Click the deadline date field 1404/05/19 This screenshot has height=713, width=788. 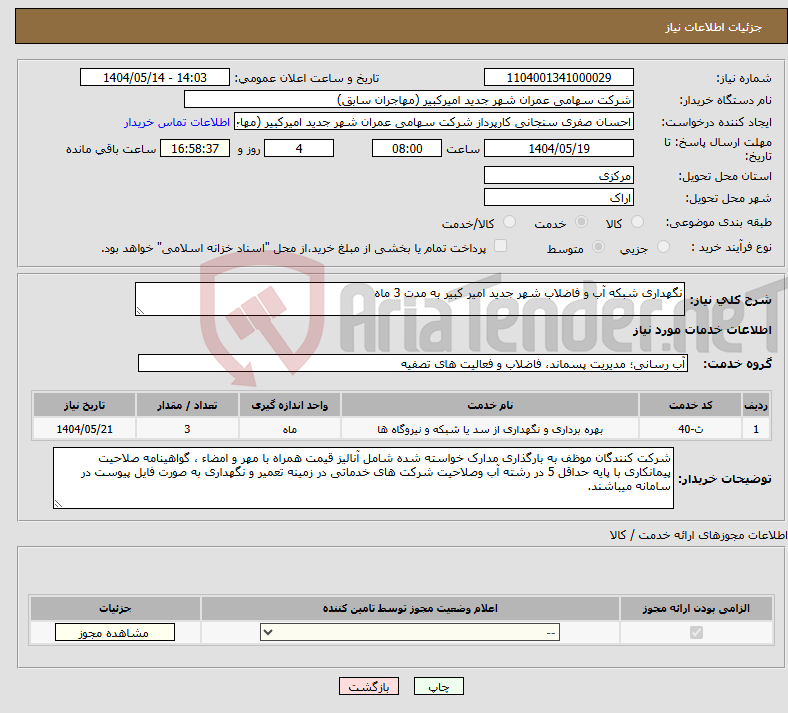point(558,148)
